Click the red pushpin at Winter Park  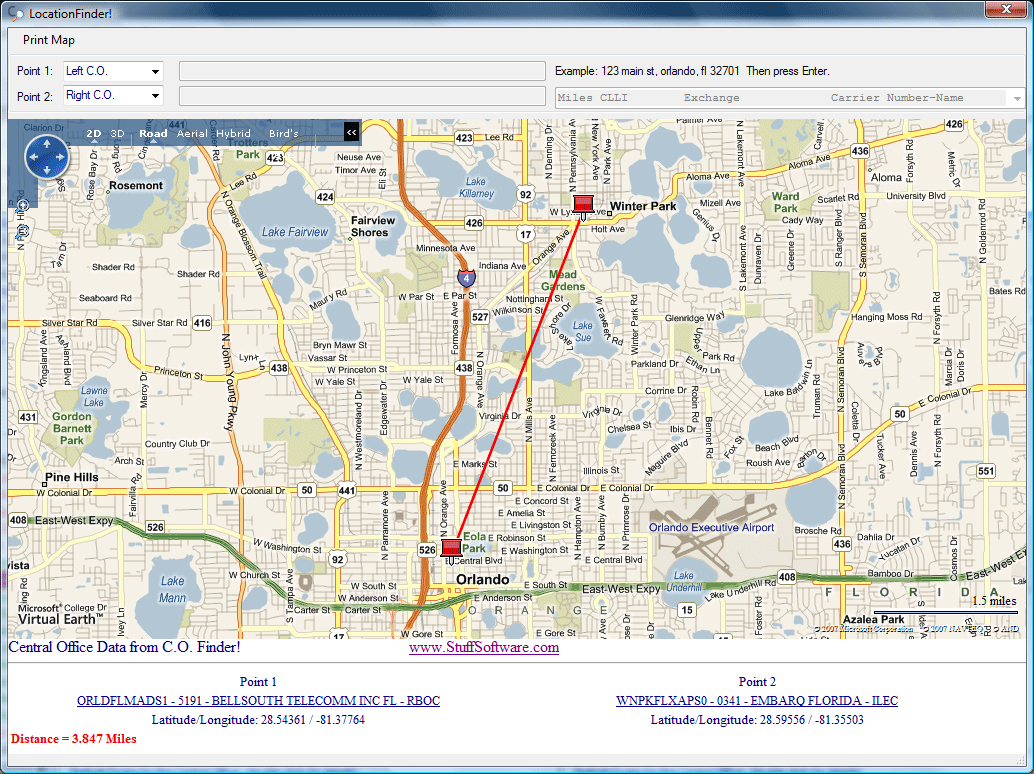click(583, 206)
